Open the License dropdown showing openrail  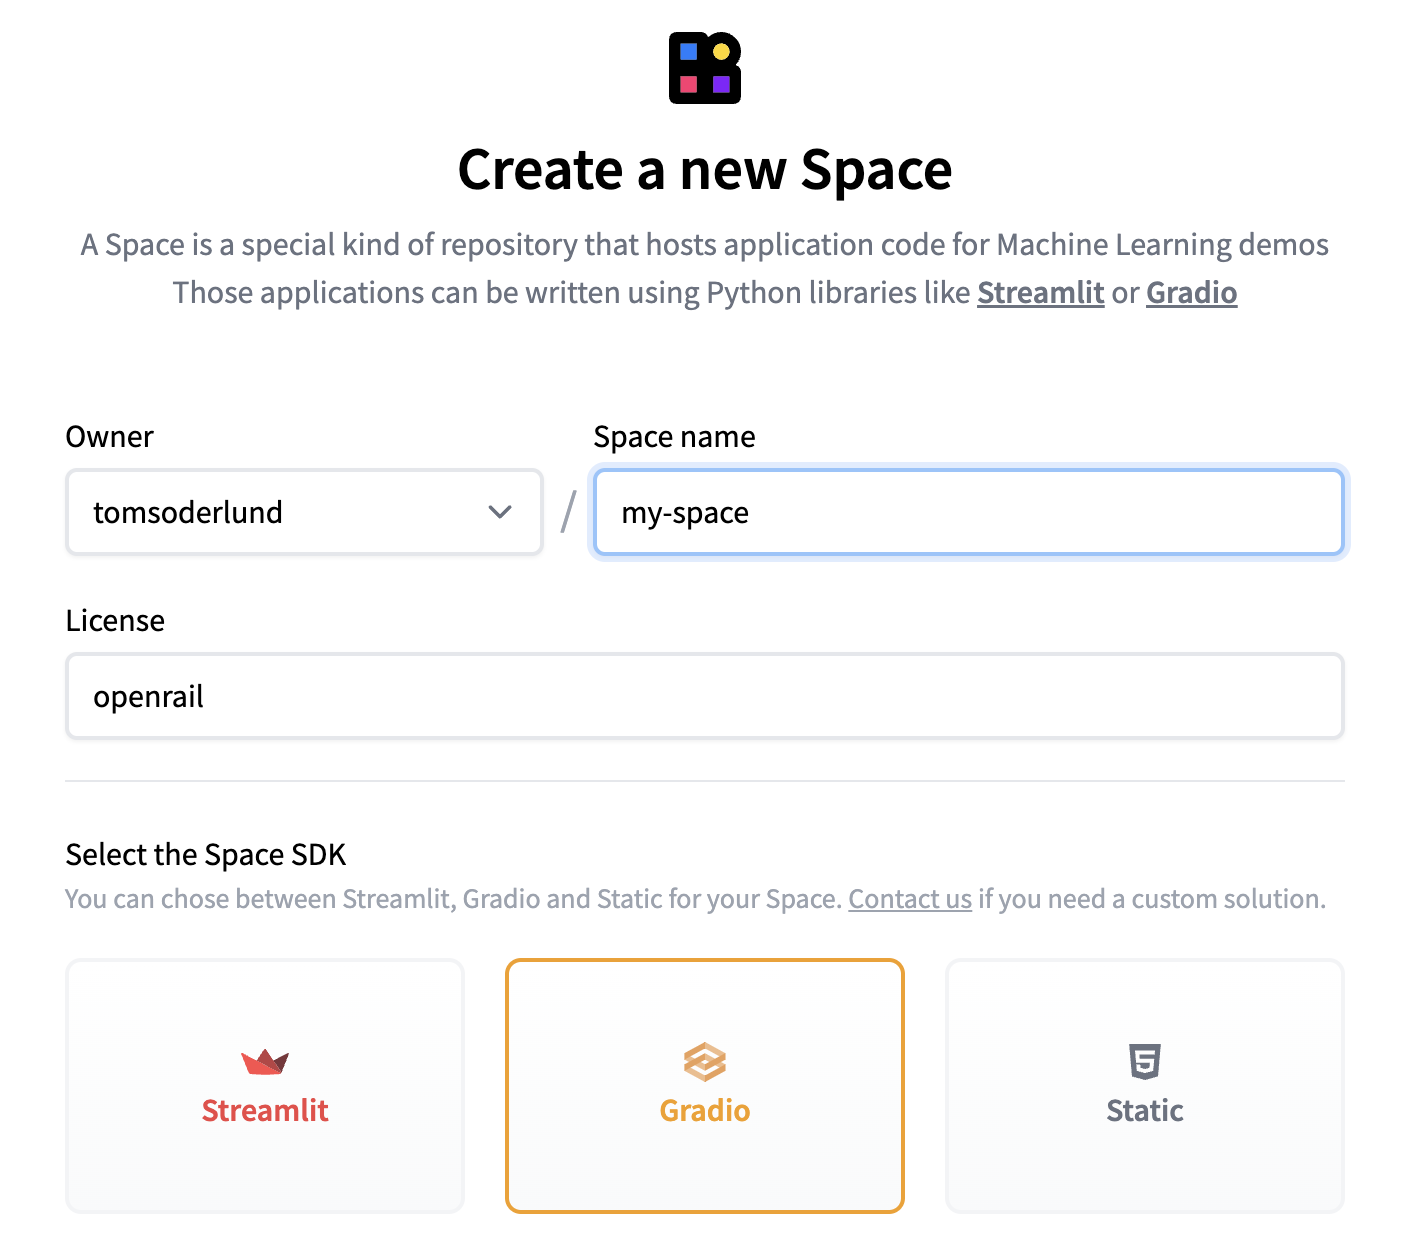pos(704,695)
